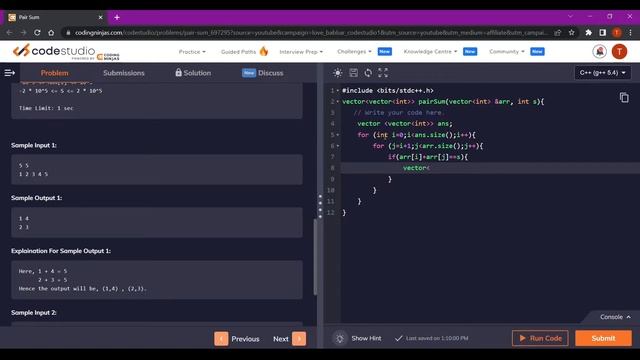Open the locked Solution tab

pos(193,73)
